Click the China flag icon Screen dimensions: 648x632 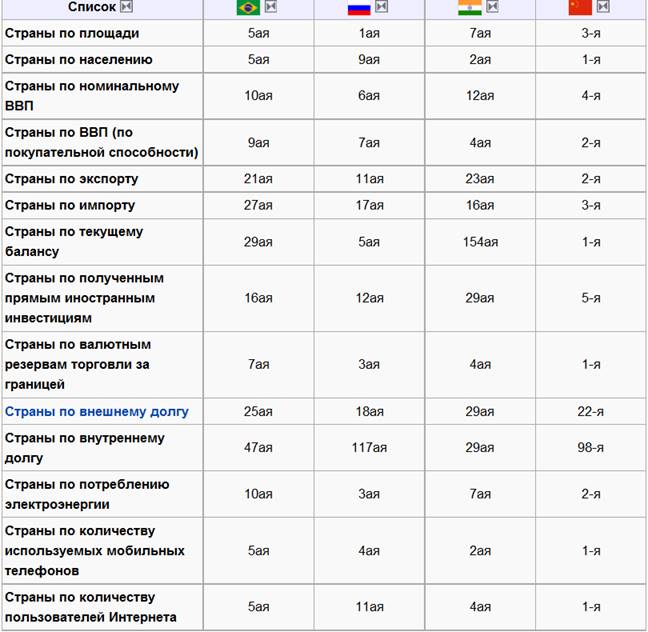coord(580,7)
